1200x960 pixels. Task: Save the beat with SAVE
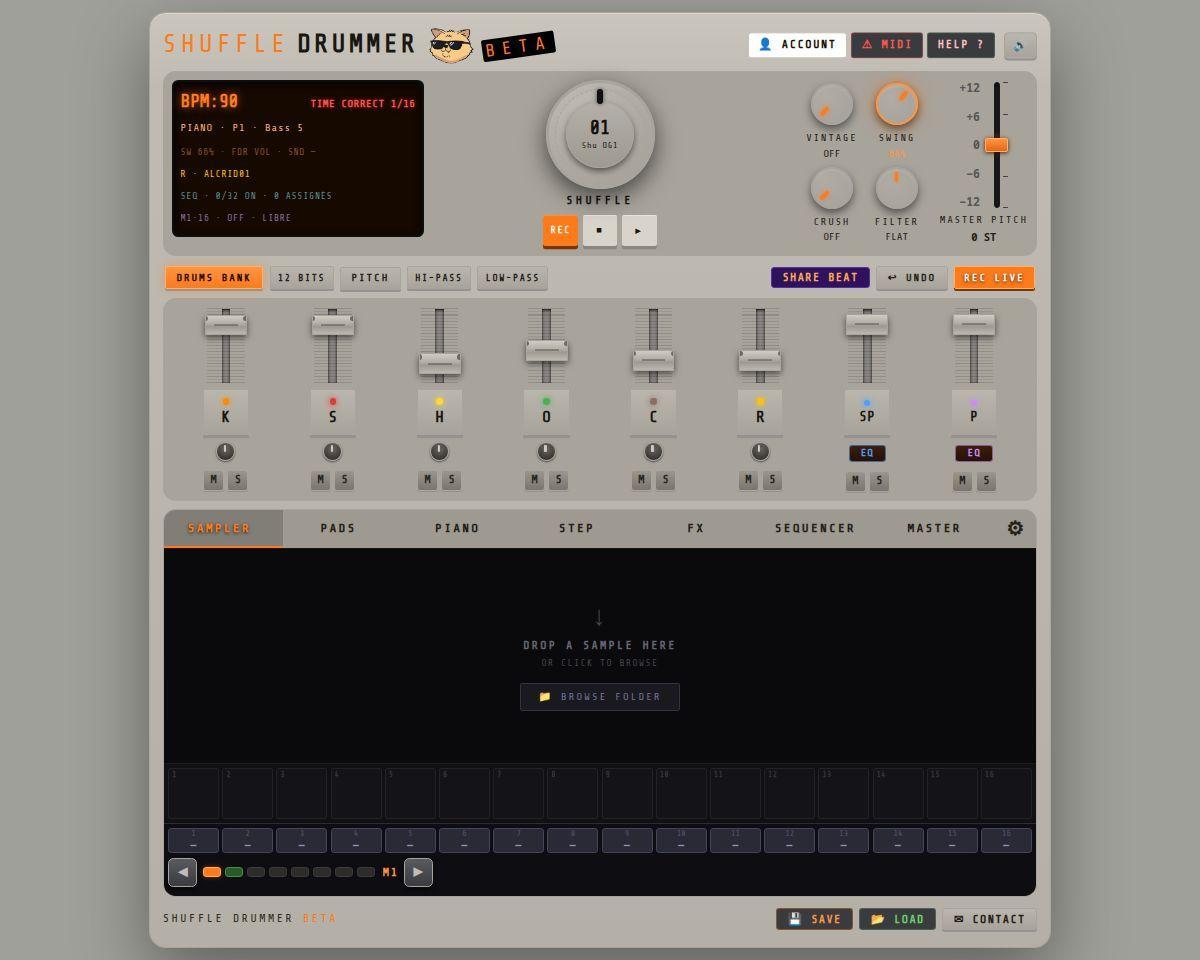point(814,919)
